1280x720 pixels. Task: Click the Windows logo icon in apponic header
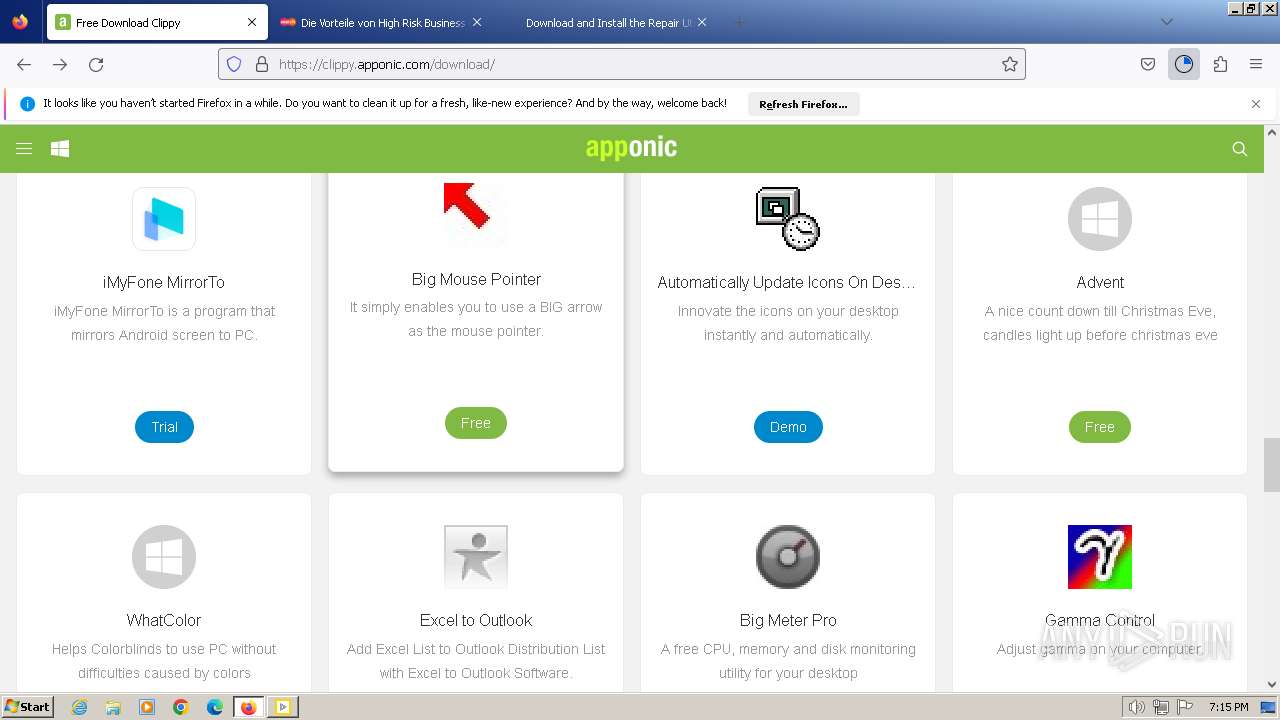click(x=60, y=148)
